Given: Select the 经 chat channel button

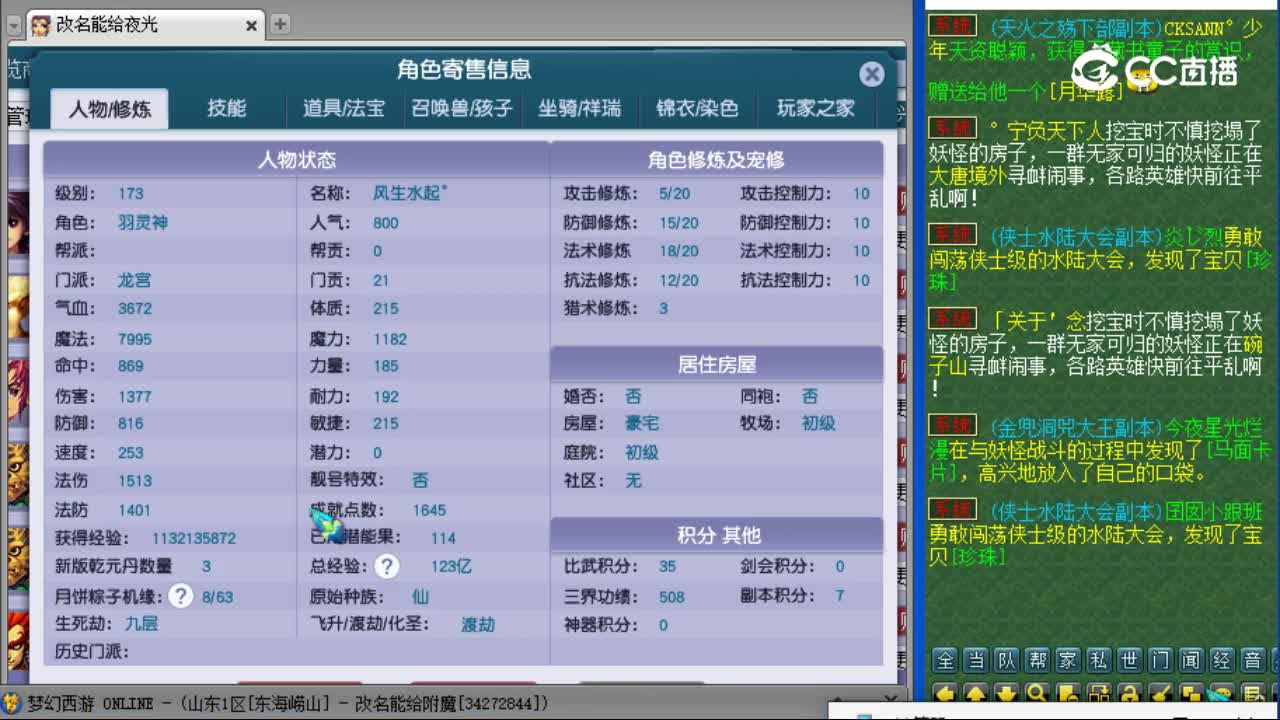Looking at the screenshot, I should 1222,660.
